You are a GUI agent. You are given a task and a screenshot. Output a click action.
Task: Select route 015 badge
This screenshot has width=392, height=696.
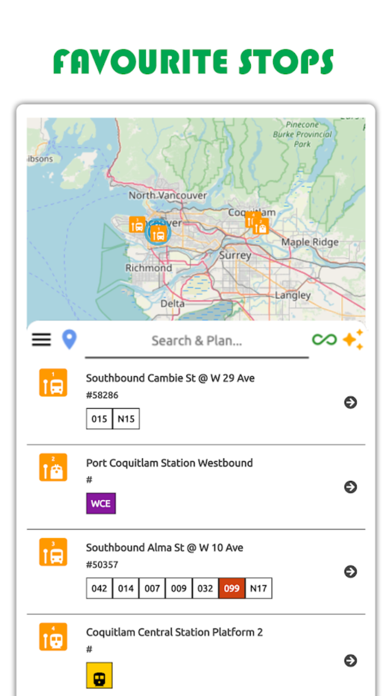[x=99, y=419]
